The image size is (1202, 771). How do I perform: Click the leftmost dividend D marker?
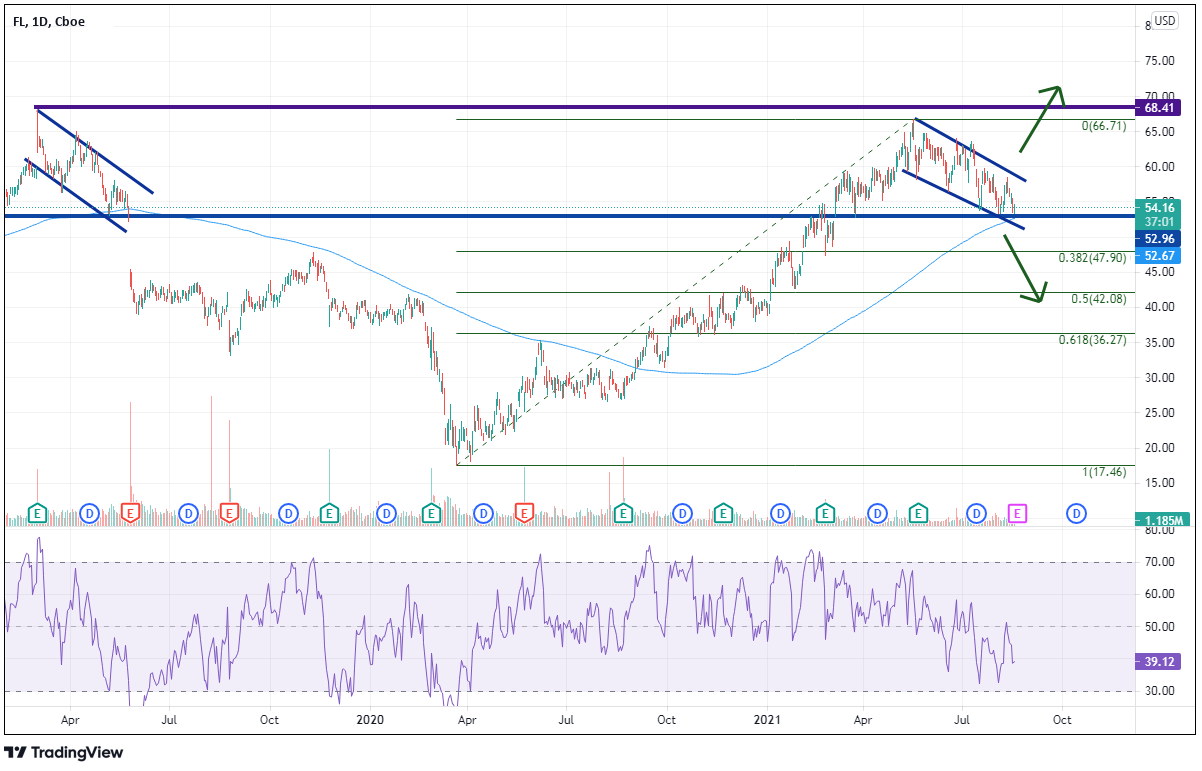pos(89,513)
